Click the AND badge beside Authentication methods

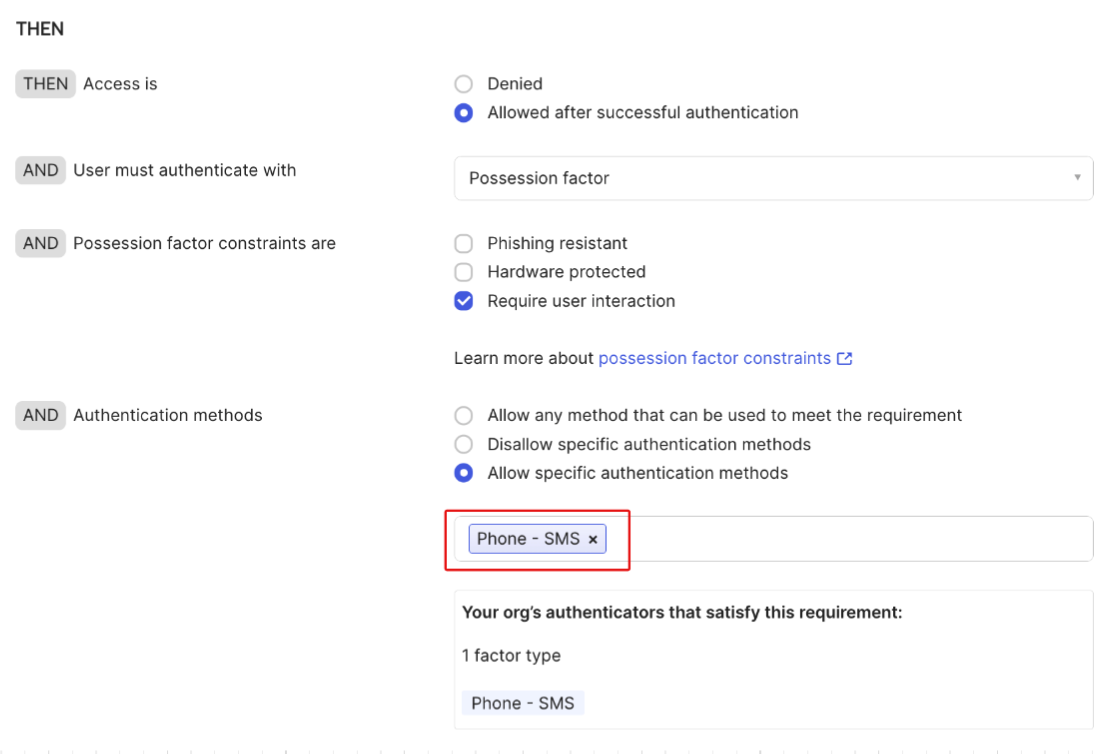click(x=40, y=415)
